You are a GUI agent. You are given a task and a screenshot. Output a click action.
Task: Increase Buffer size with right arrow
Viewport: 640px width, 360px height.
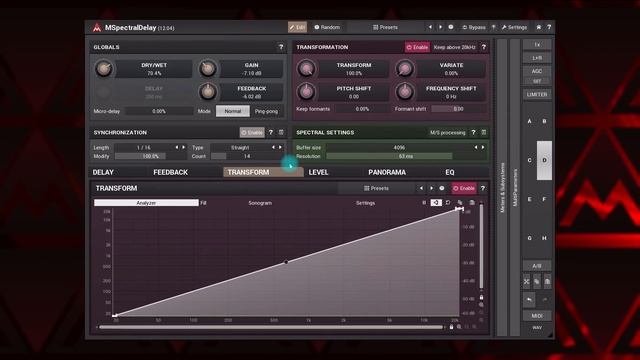(483, 147)
